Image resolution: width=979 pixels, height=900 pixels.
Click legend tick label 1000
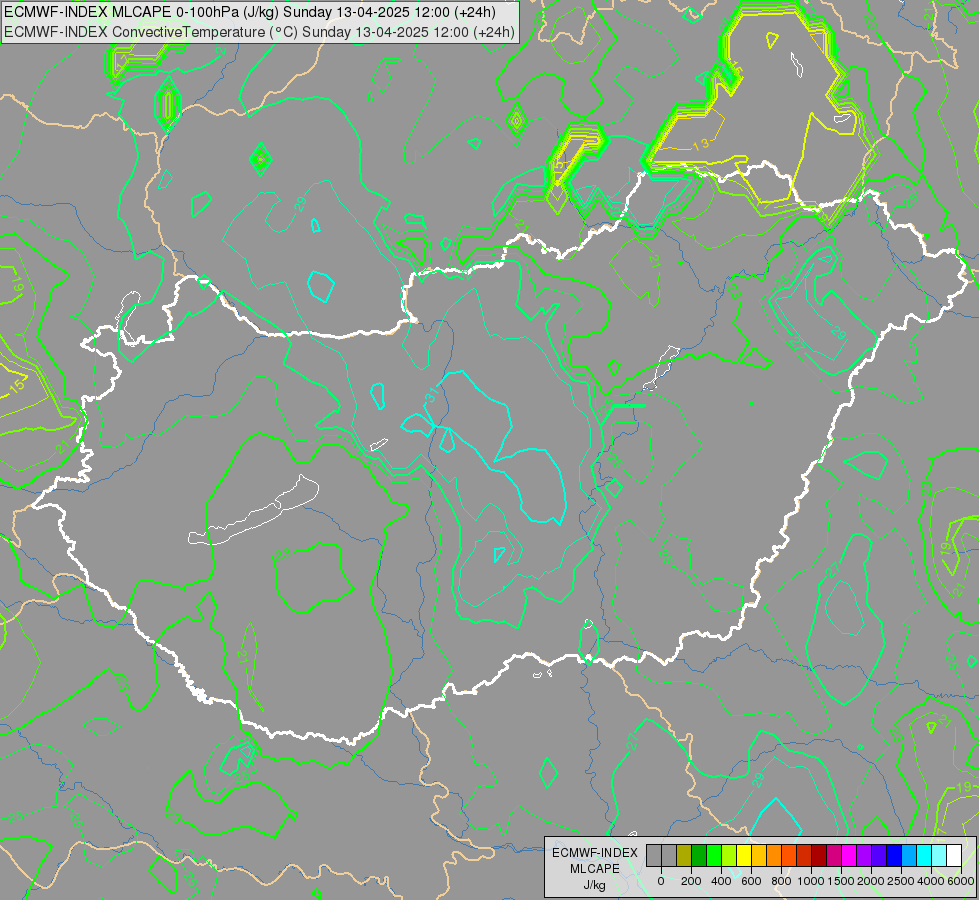point(812,881)
